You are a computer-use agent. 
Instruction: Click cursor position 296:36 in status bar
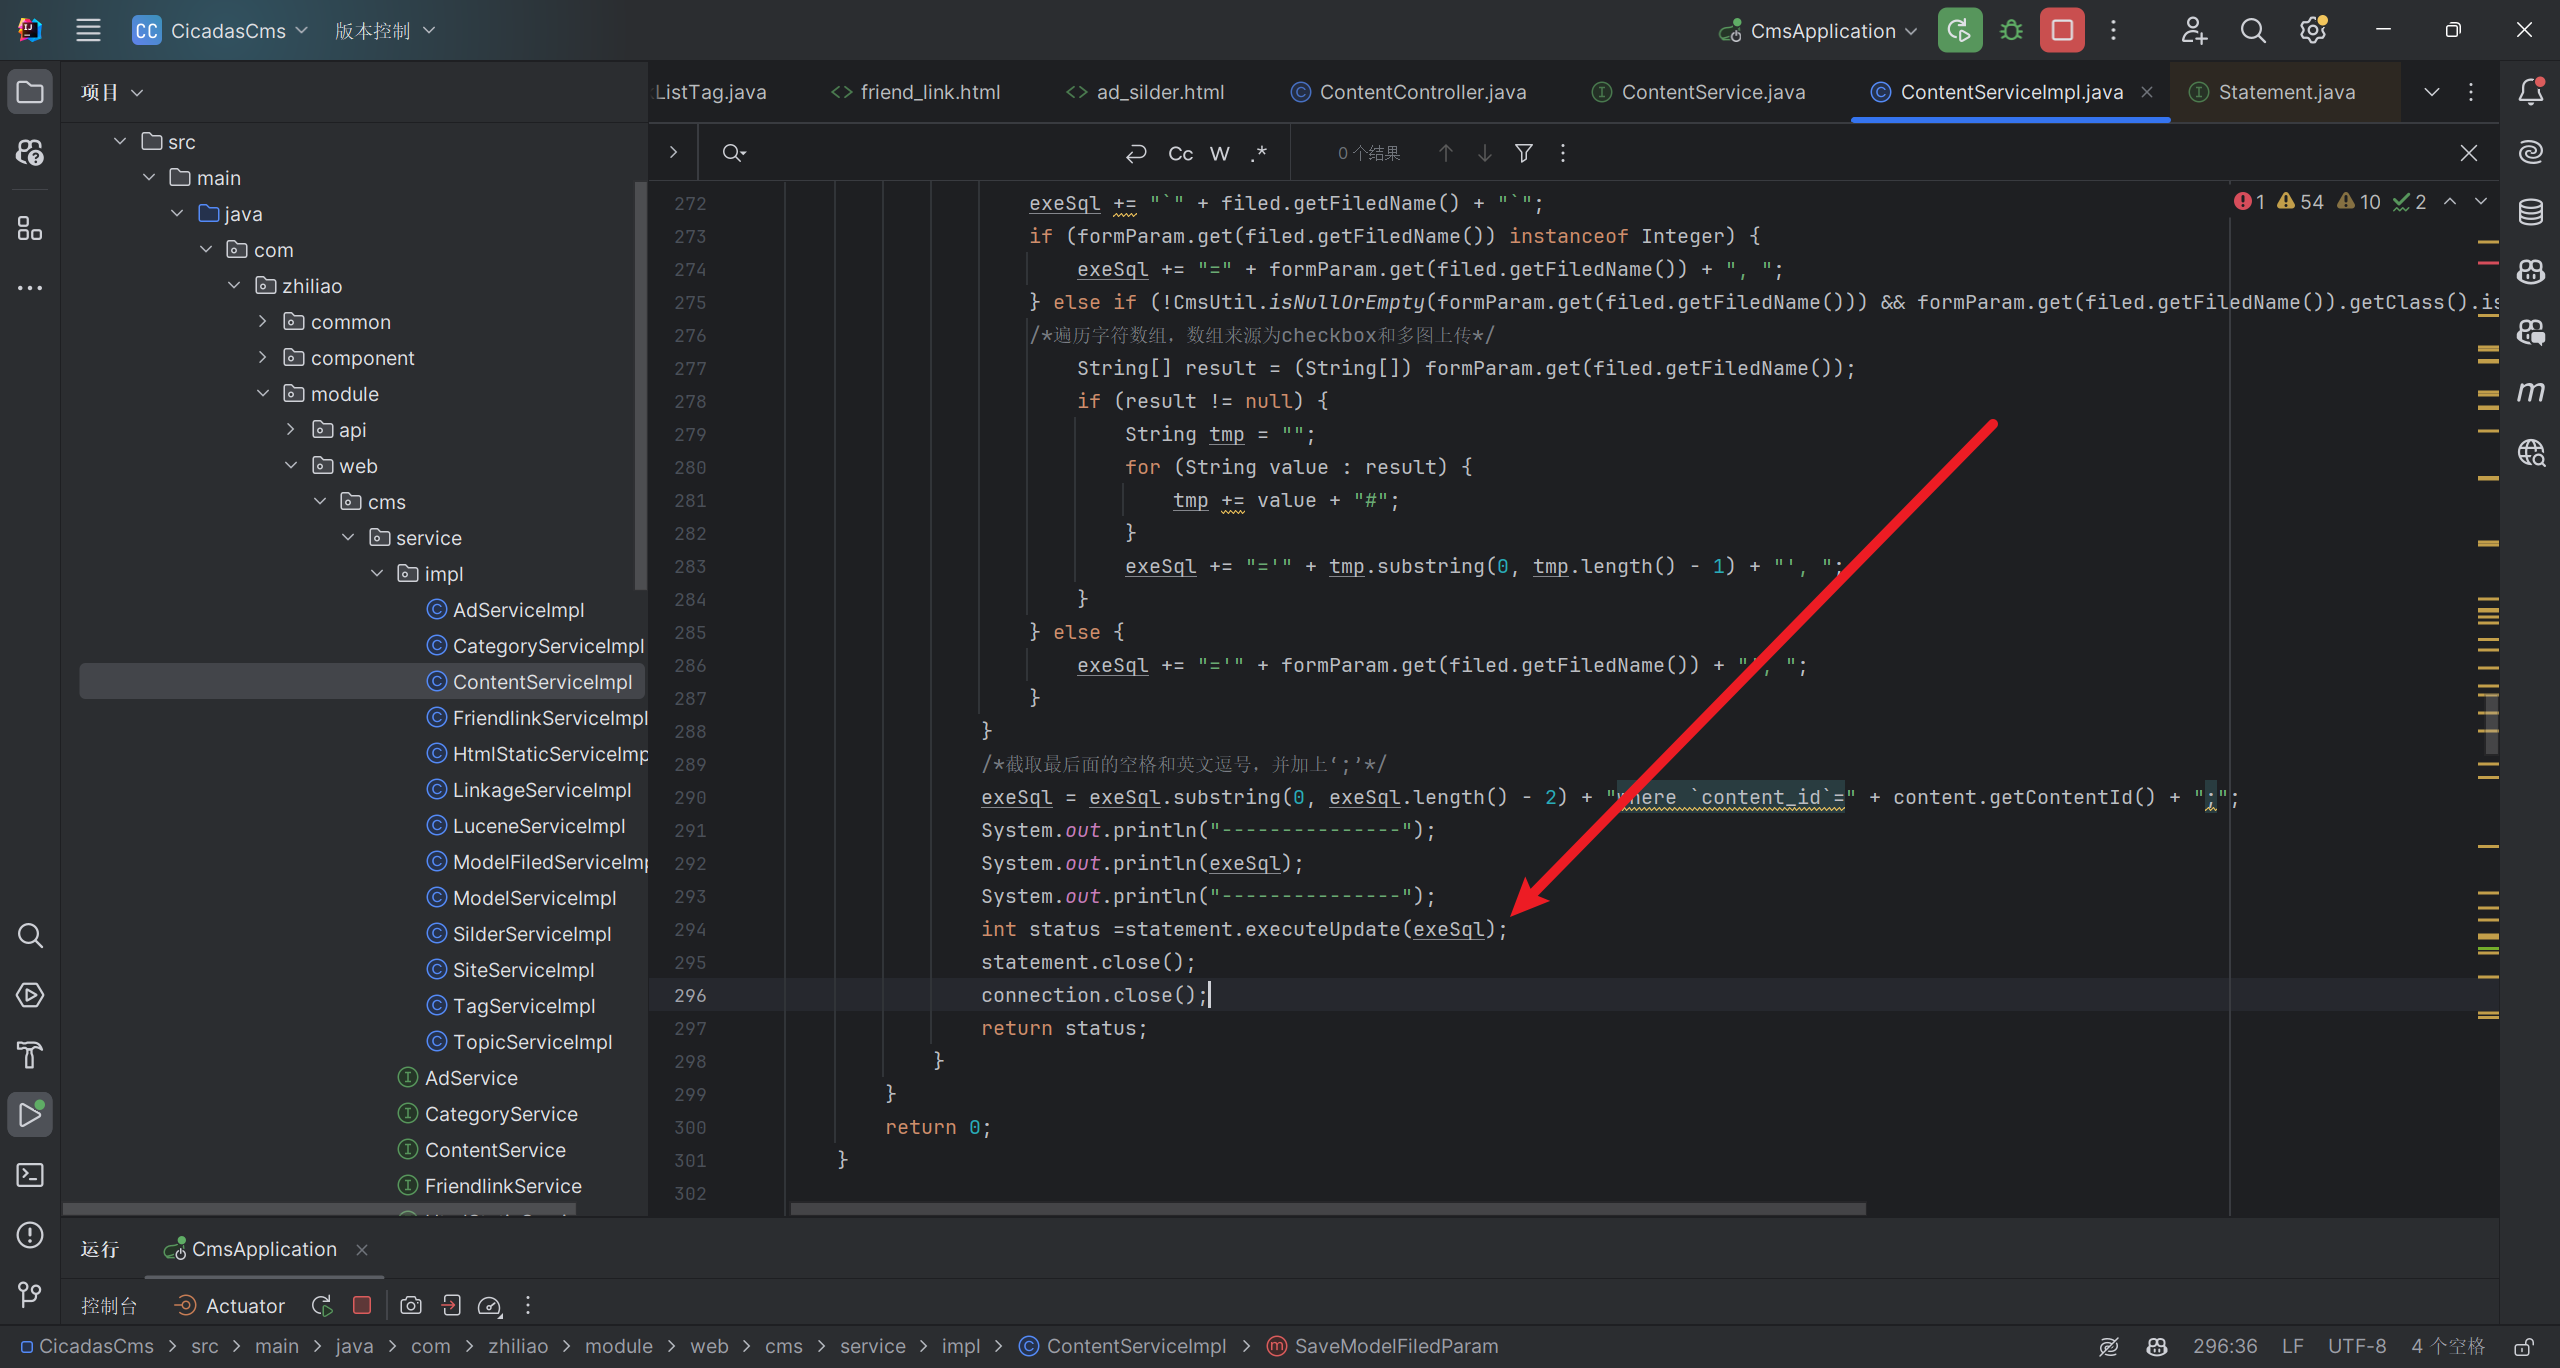[2225, 1346]
